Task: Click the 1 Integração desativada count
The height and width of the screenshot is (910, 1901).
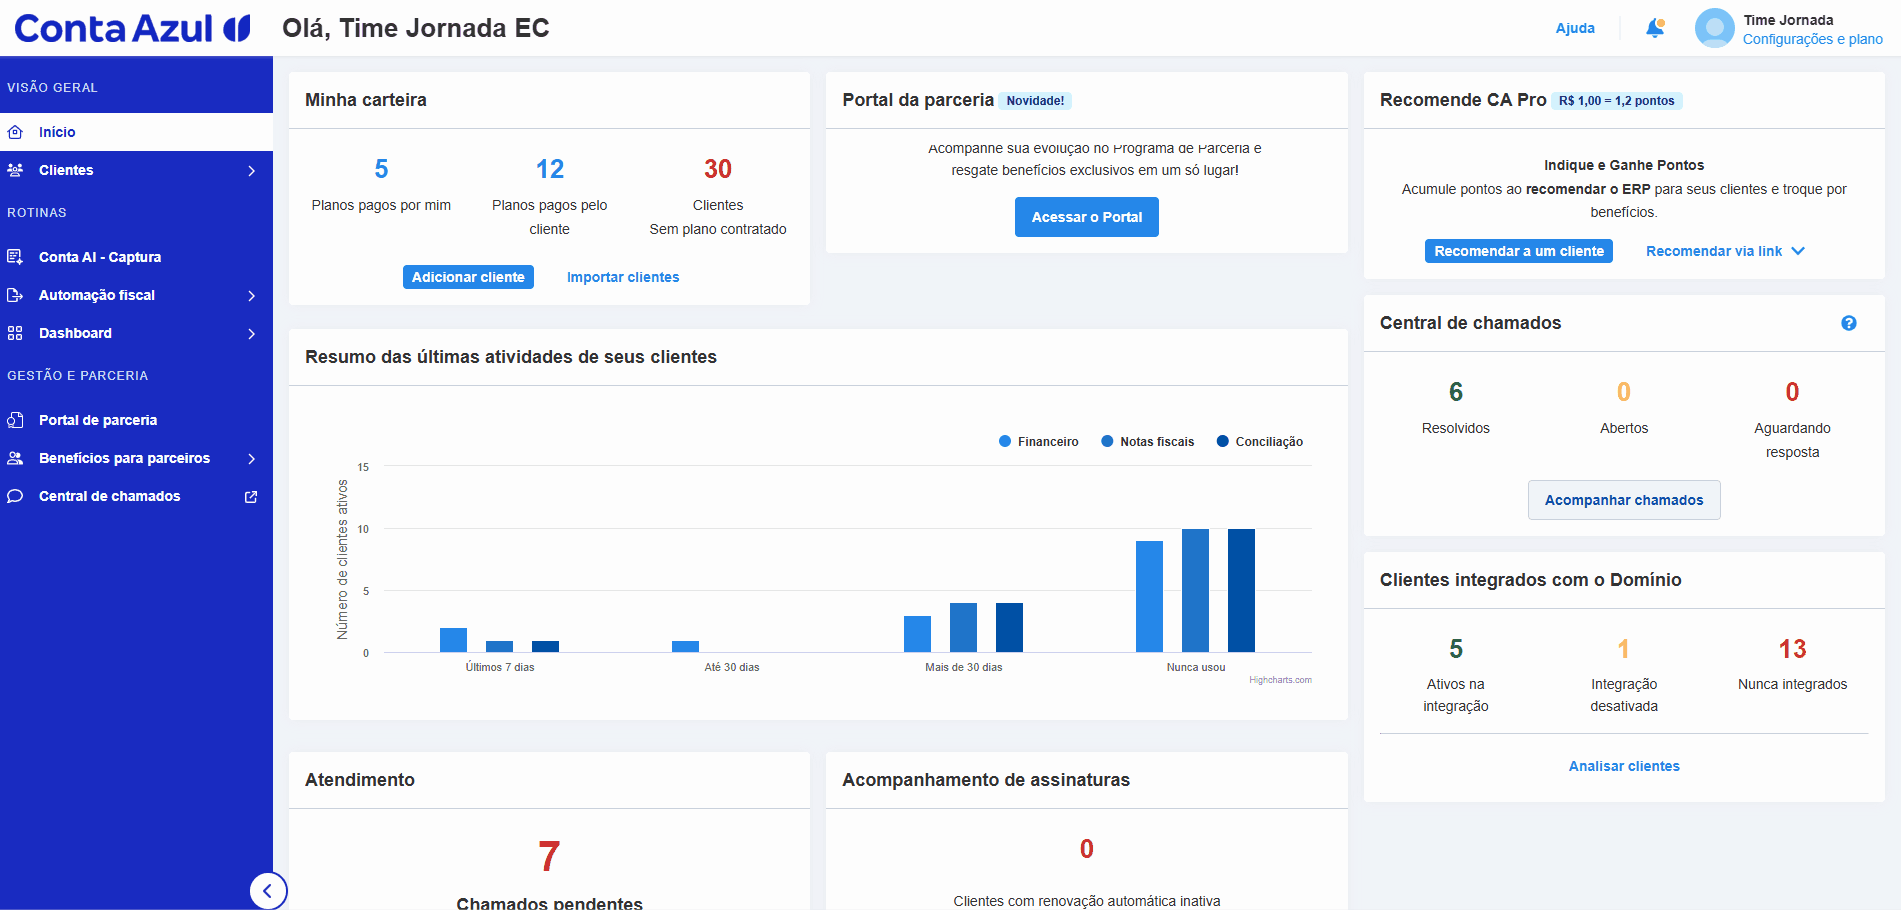Action: tap(1624, 649)
